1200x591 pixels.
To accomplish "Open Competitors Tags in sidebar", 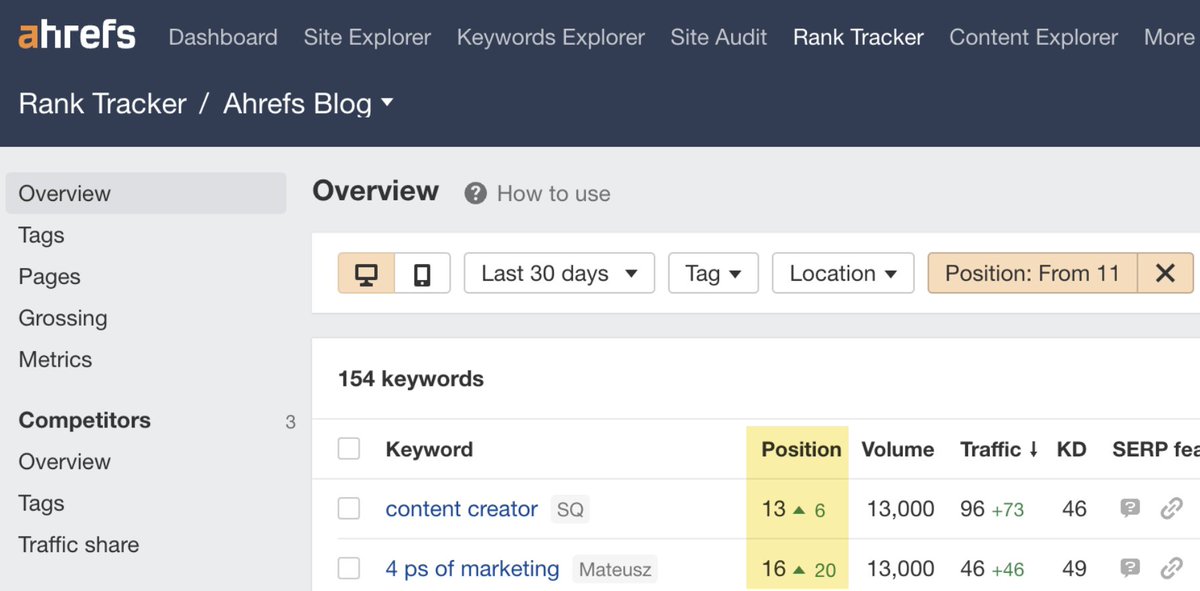I will (x=41, y=503).
